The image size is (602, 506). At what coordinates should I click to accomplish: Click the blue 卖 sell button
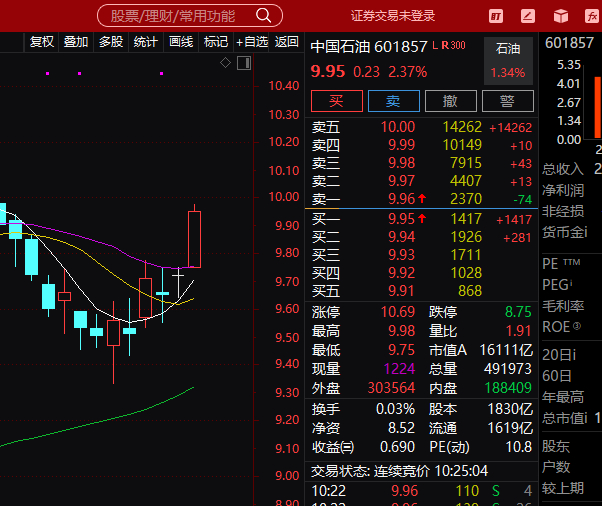[x=394, y=101]
